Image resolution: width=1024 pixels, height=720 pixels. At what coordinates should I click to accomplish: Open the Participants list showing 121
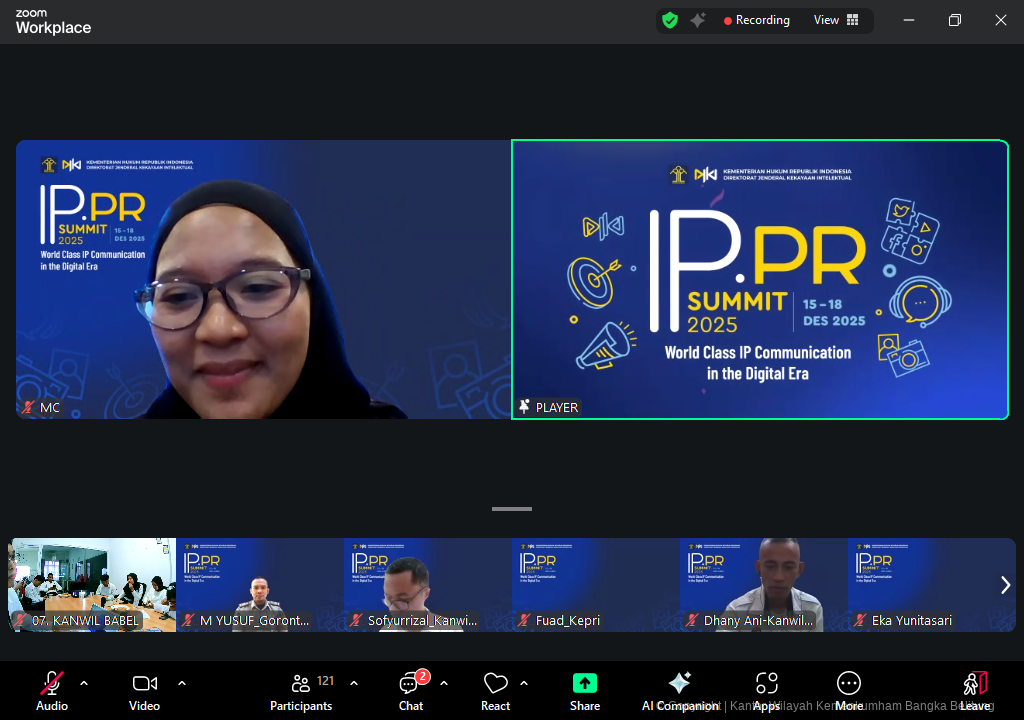tap(300, 685)
